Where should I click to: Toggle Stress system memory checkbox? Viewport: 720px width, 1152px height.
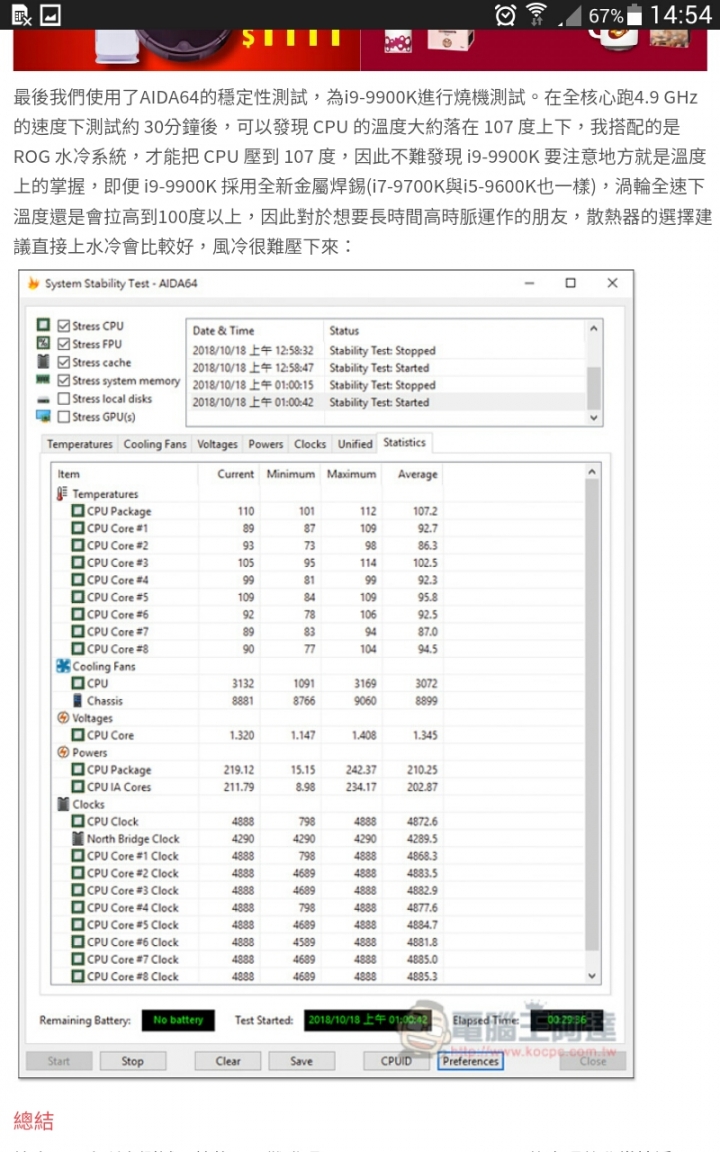coord(64,380)
